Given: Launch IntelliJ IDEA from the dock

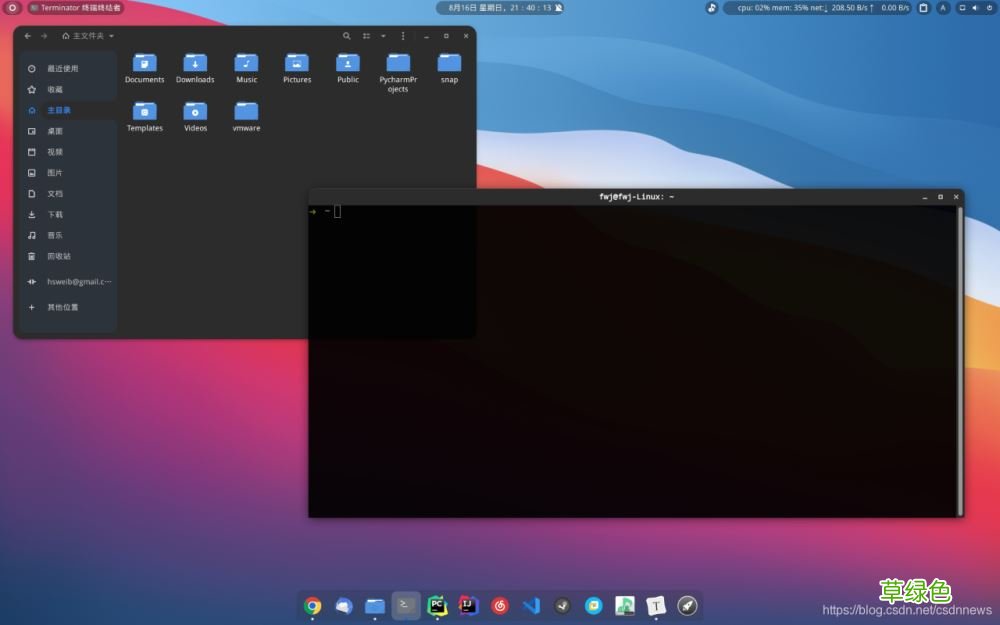Looking at the screenshot, I should click(x=467, y=606).
